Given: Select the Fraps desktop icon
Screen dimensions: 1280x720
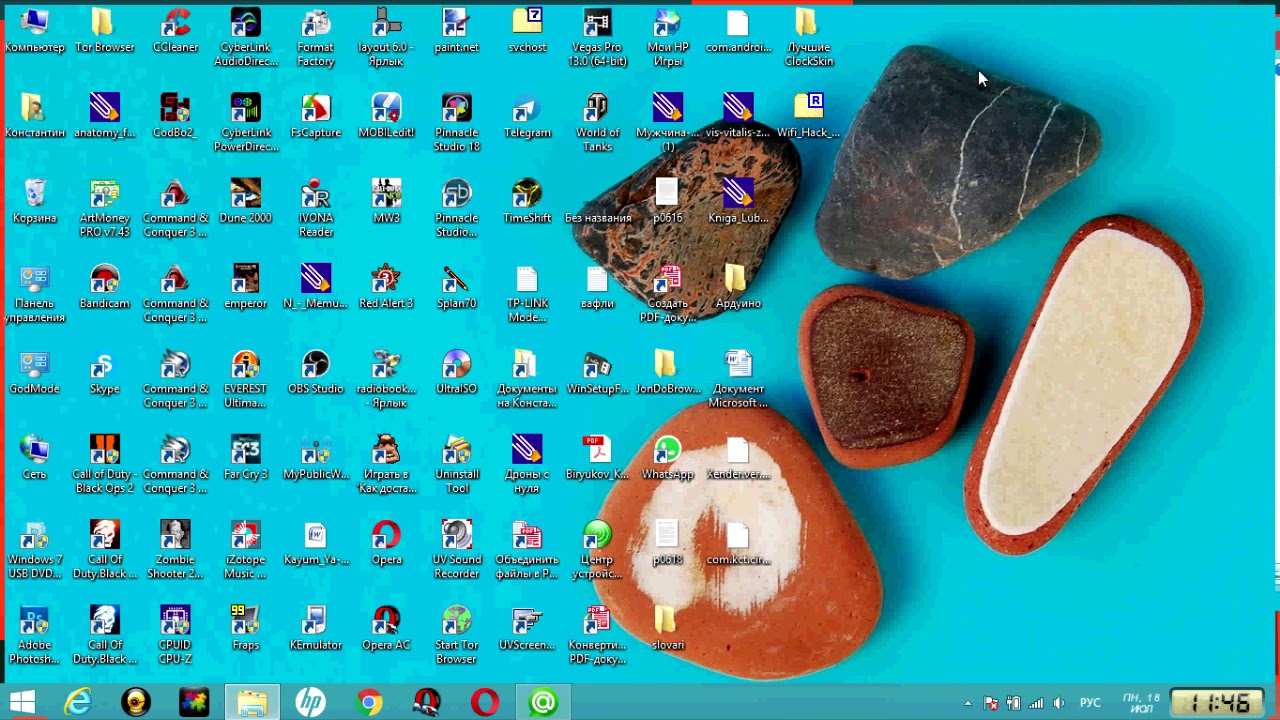Looking at the screenshot, I should click(x=245, y=628).
